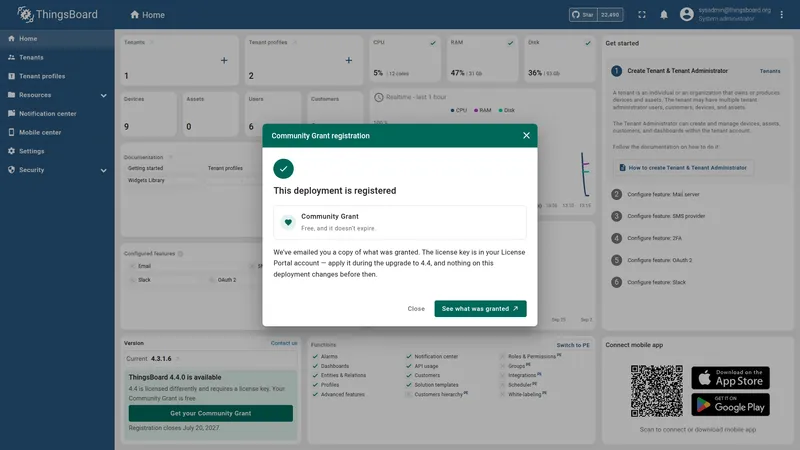Click the step 1 number badge
This screenshot has height=450, width=800.
[616, 71]
